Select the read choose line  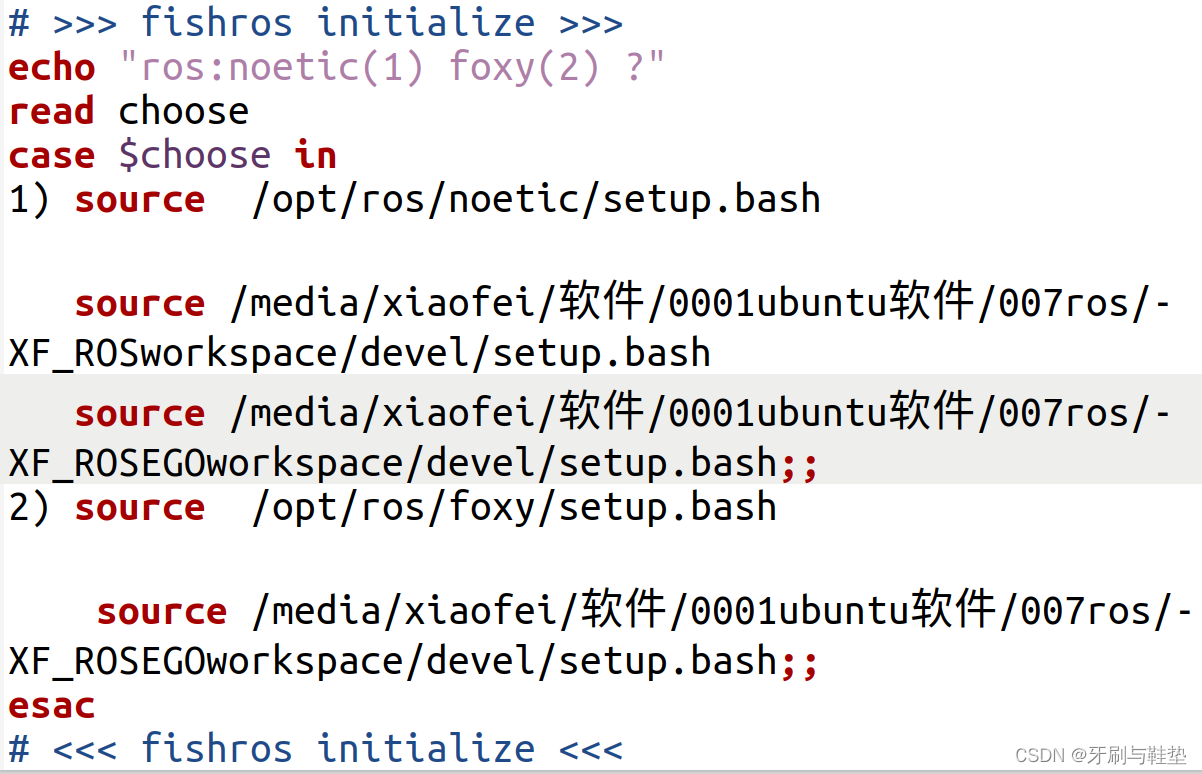(130, 110)
